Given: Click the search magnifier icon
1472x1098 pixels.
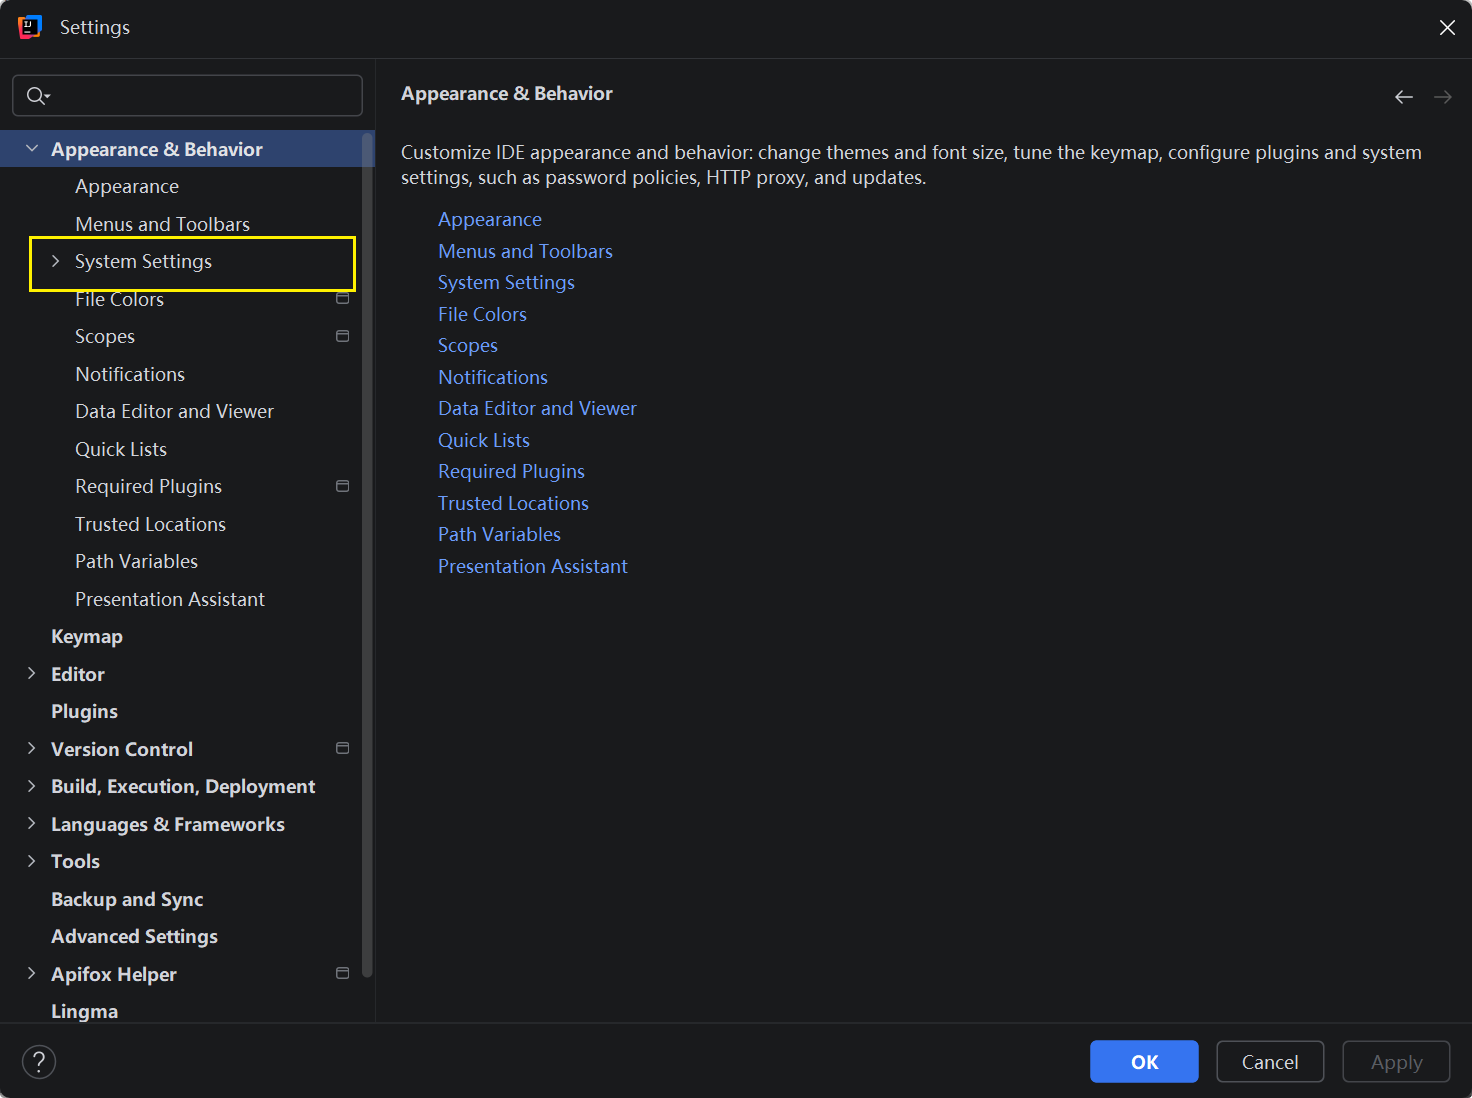Looking at the screenshot, I should click(x=37, y=96).
